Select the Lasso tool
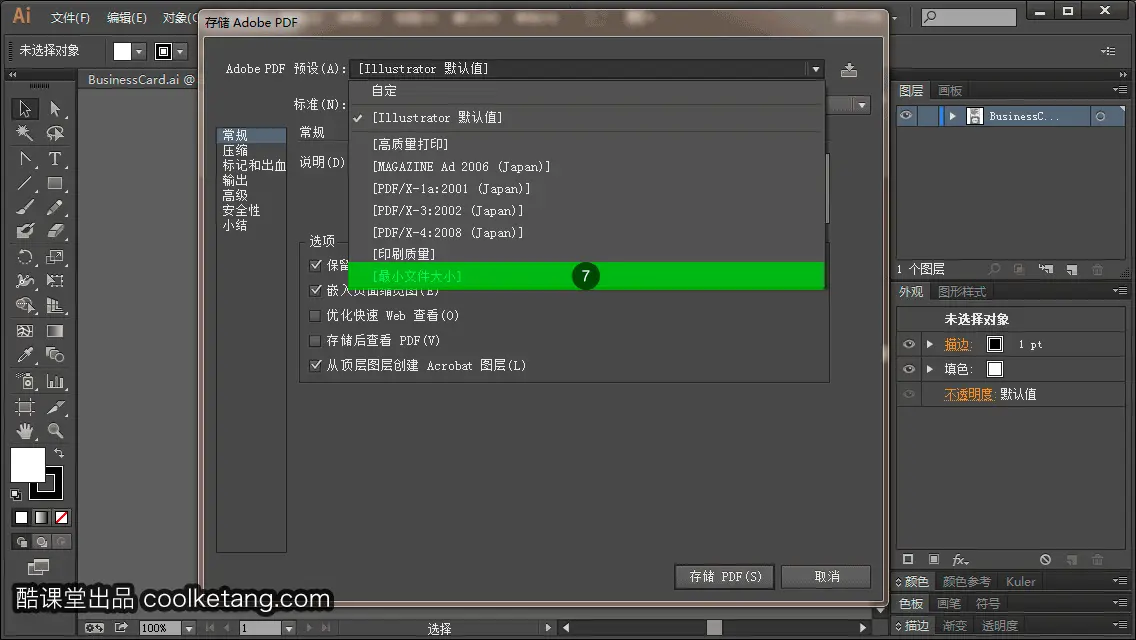Viewport: 1136px width, 640px height. [x=55, y=133]
